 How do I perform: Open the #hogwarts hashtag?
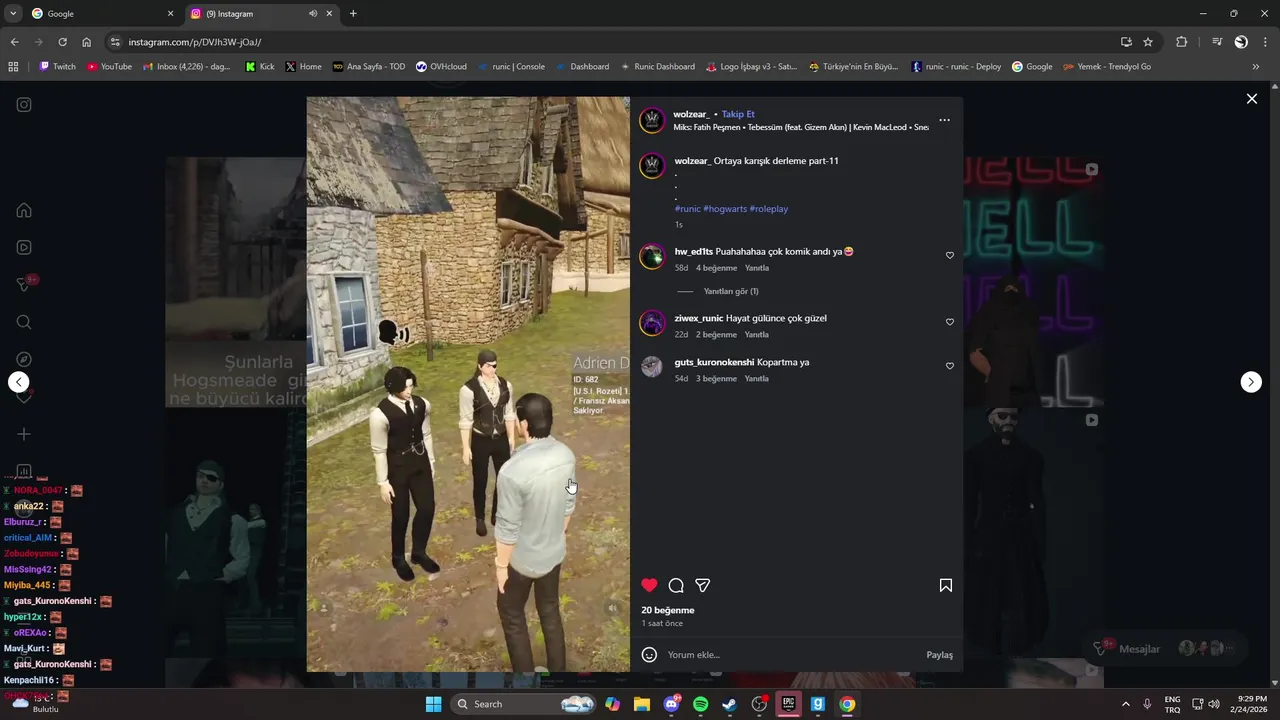click(x=724, y=209)
